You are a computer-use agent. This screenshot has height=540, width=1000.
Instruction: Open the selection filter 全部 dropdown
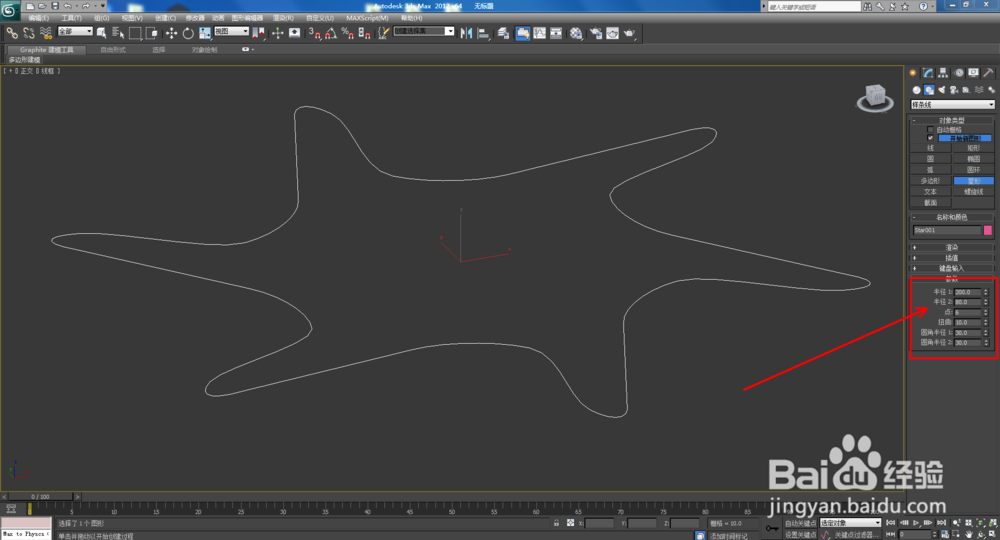pyautogui.click(x=75, y=31)
